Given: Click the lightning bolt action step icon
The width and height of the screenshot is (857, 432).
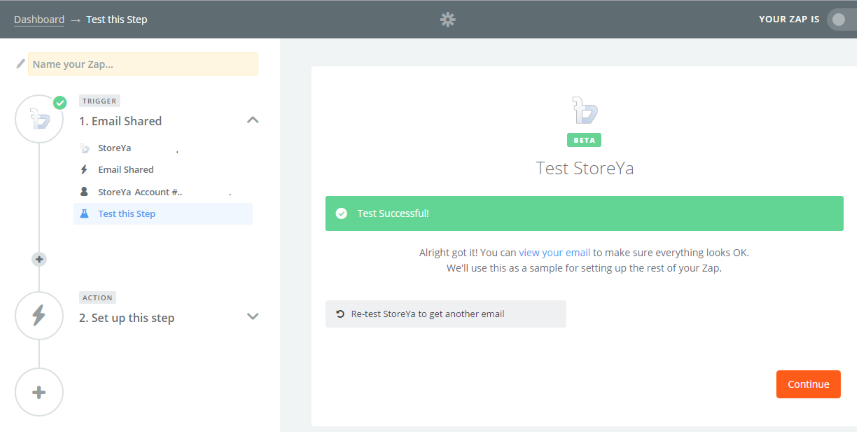Looking at the screenshot, I should point(39,316).
